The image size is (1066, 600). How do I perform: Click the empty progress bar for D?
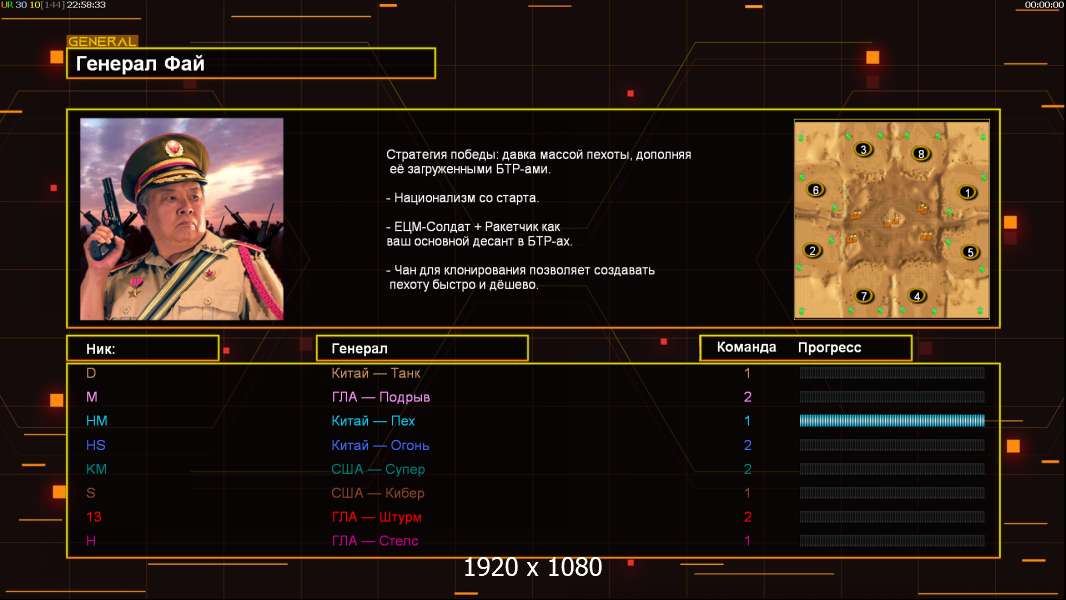tap(892, 372)
